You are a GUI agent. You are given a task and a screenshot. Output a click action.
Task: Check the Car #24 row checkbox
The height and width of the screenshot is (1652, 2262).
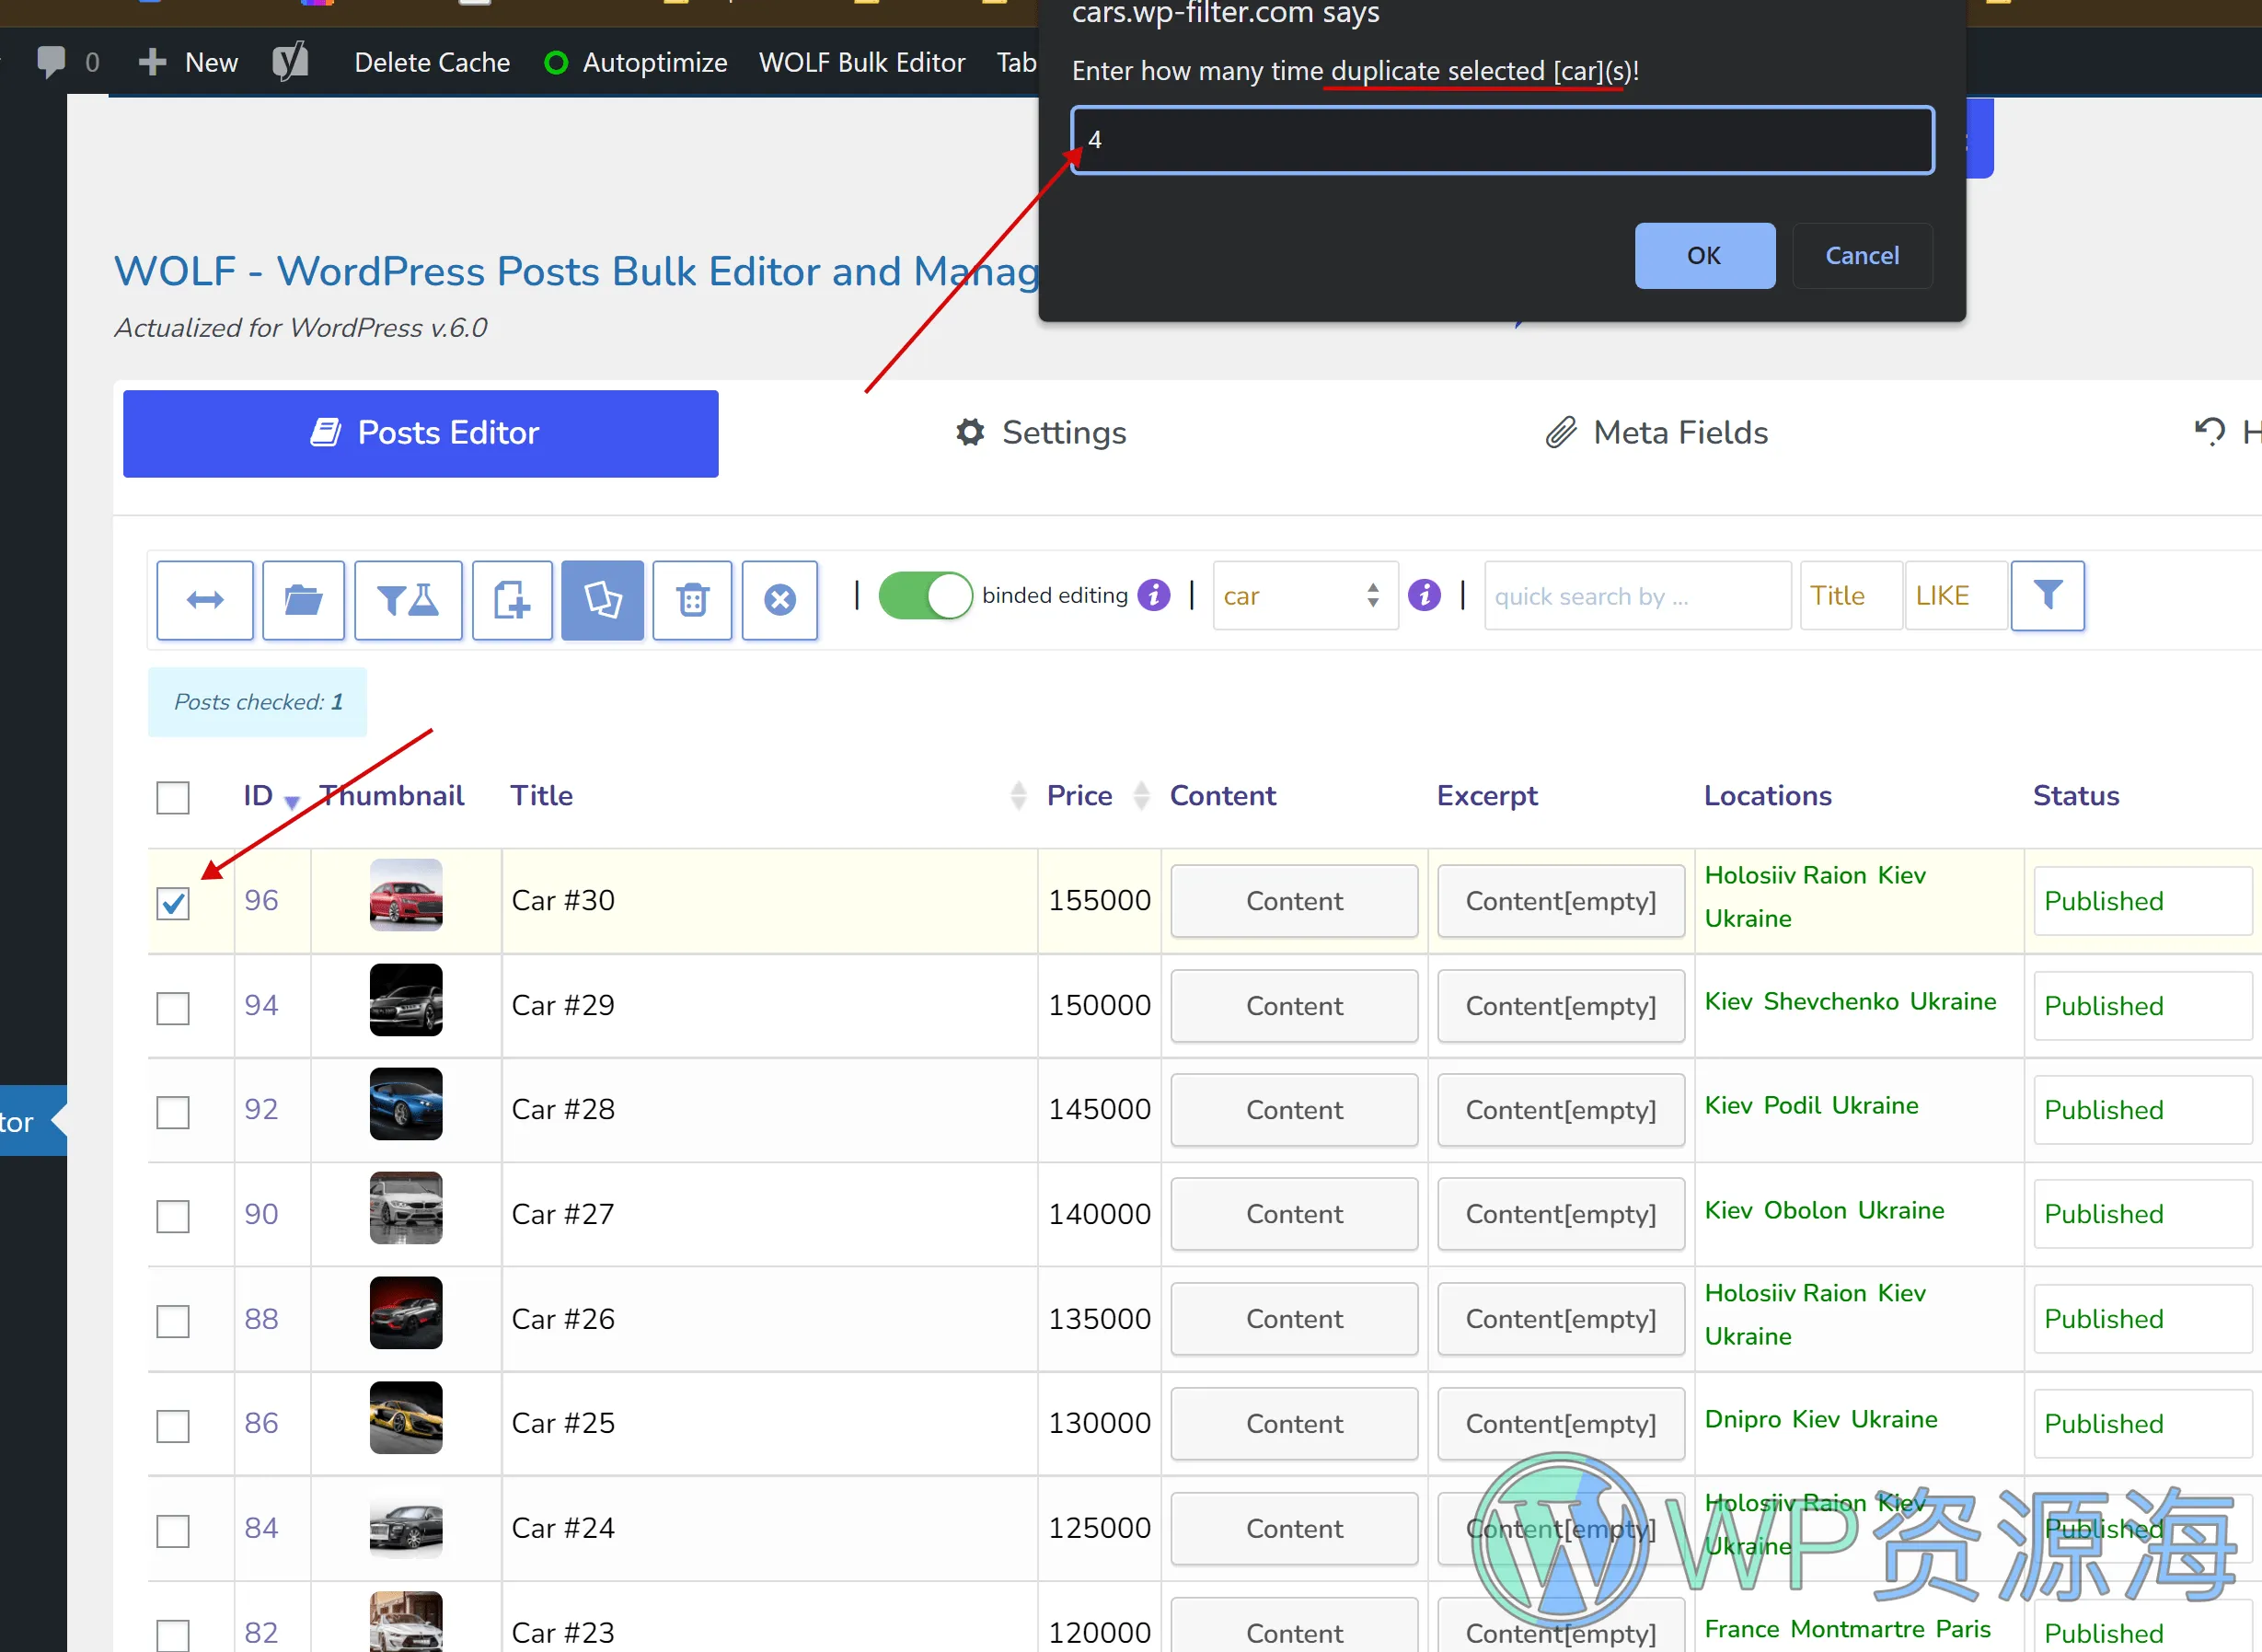coord(173,1531)
